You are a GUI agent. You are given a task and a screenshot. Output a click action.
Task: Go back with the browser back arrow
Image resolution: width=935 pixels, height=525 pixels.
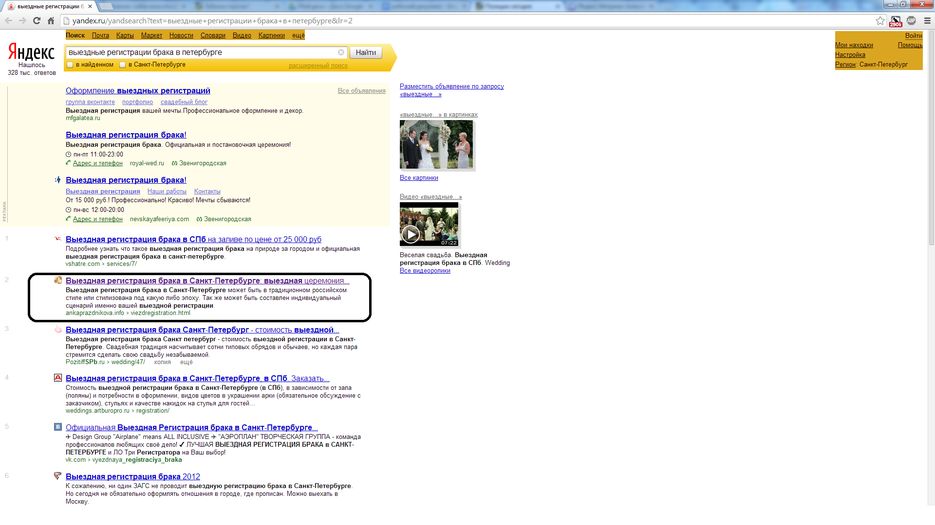point(8,20)
